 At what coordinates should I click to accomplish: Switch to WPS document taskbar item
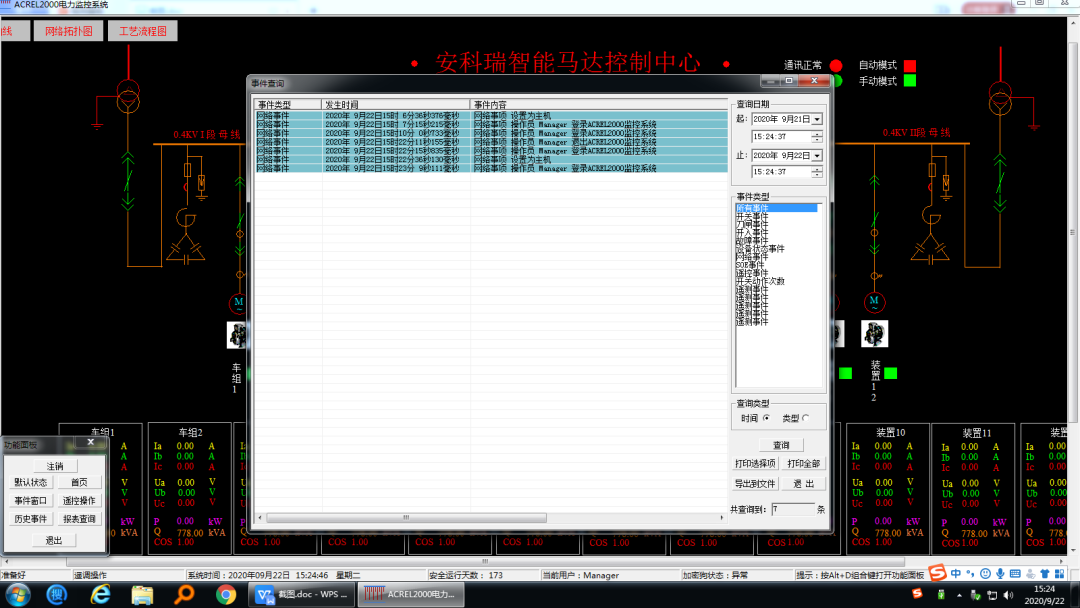(302, 594)
